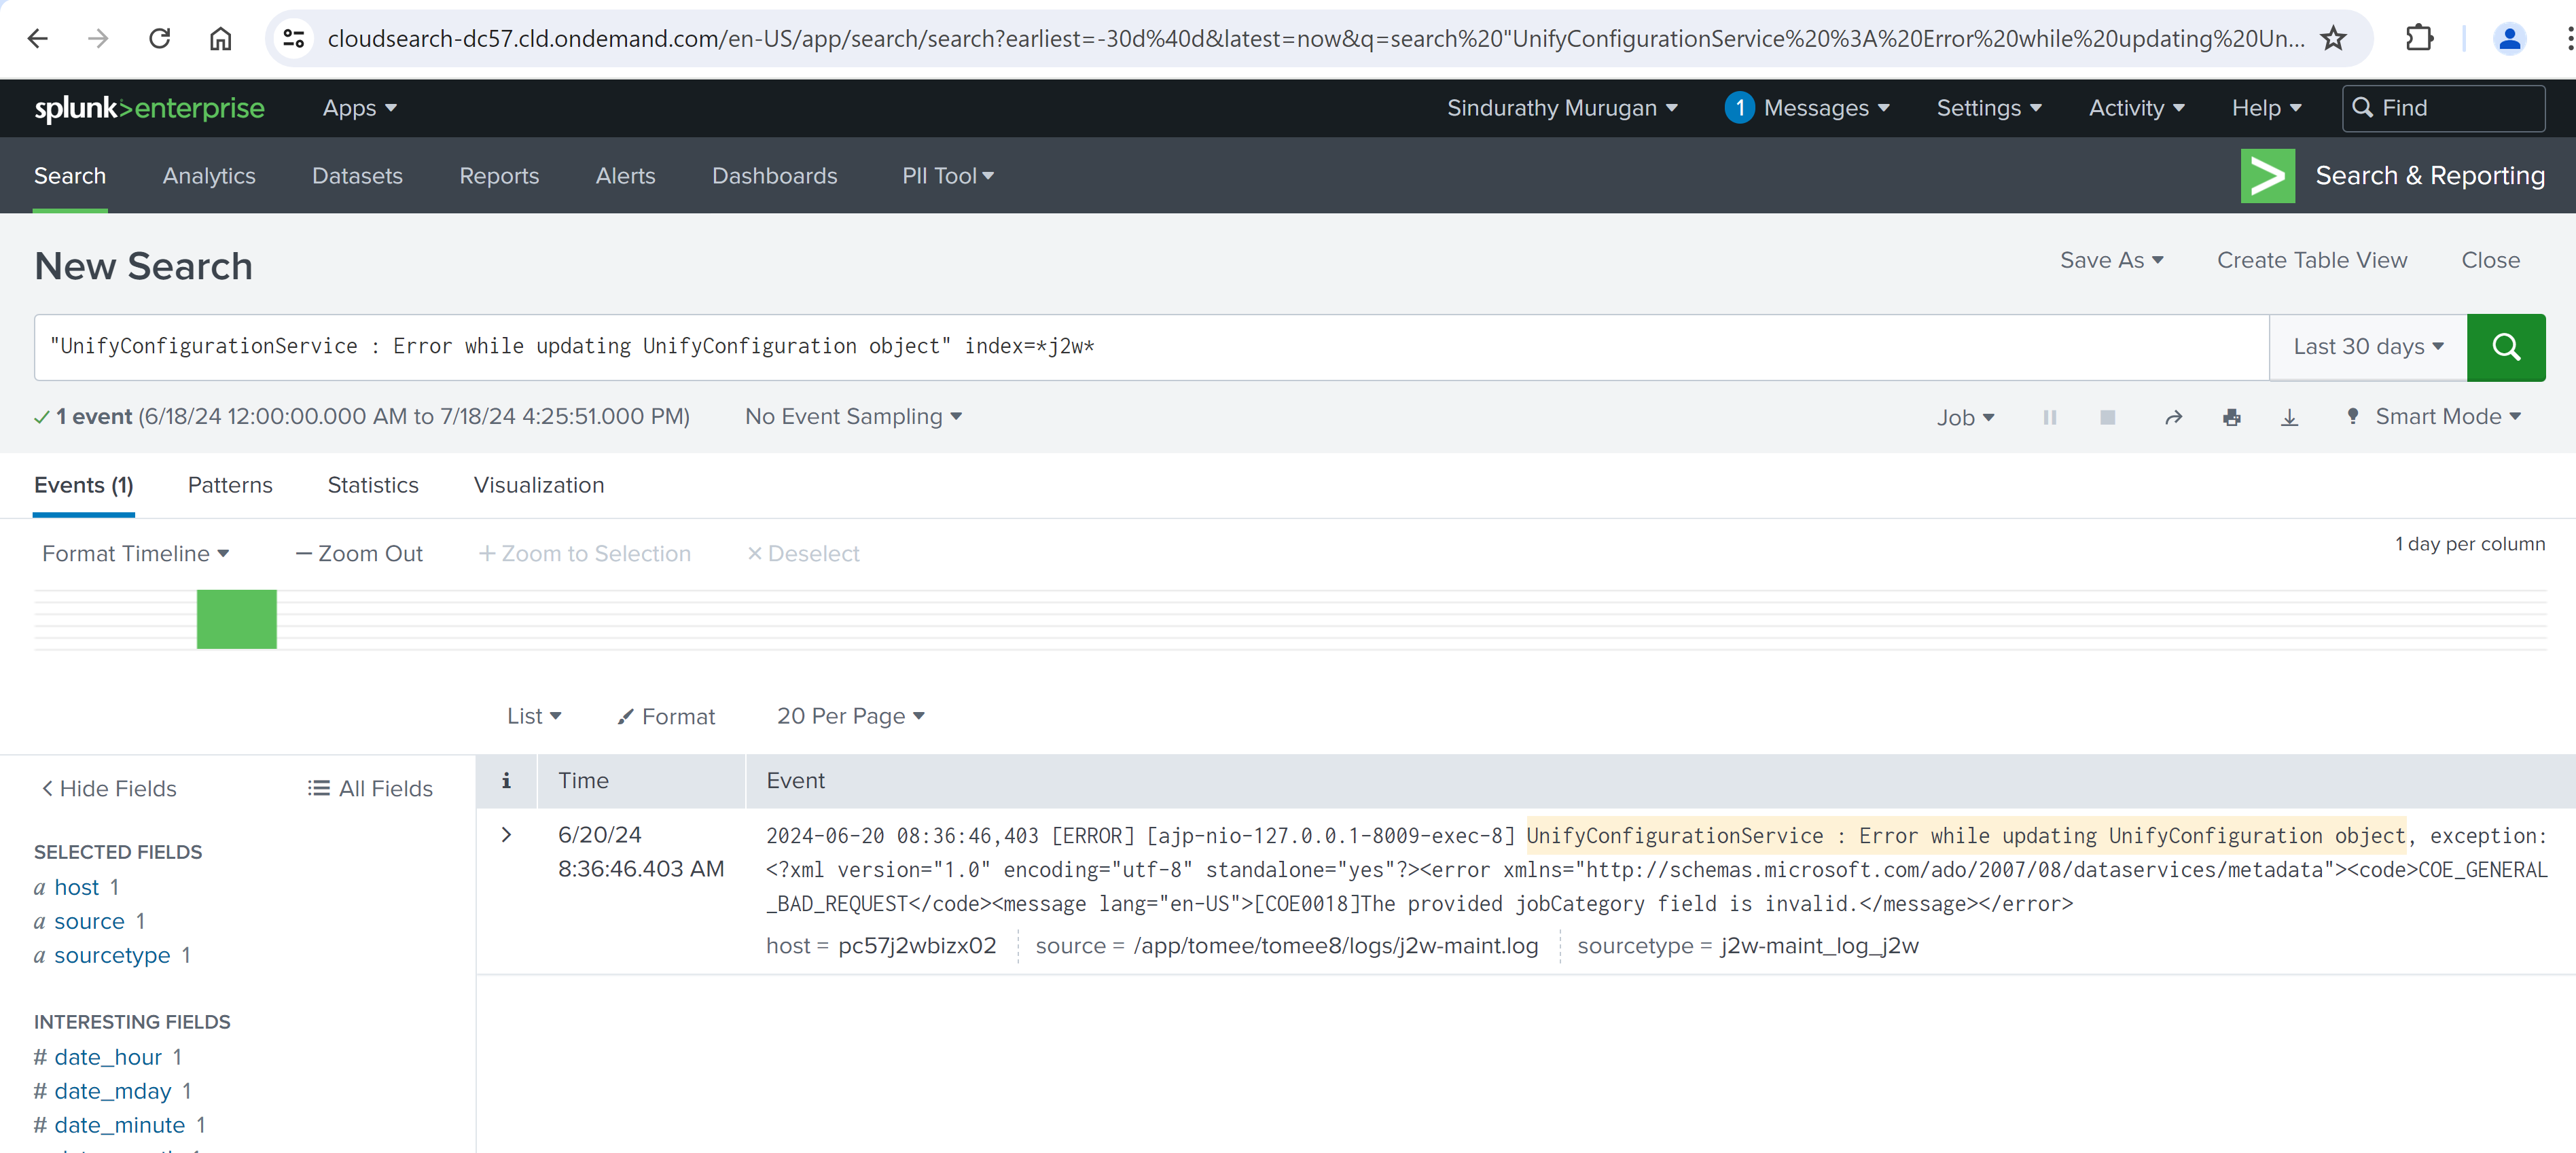Image resolution: width=2576 pixels, height=1153 pixels.
Task: Open the Messages dropdown
Action: tap(1826, 108)
